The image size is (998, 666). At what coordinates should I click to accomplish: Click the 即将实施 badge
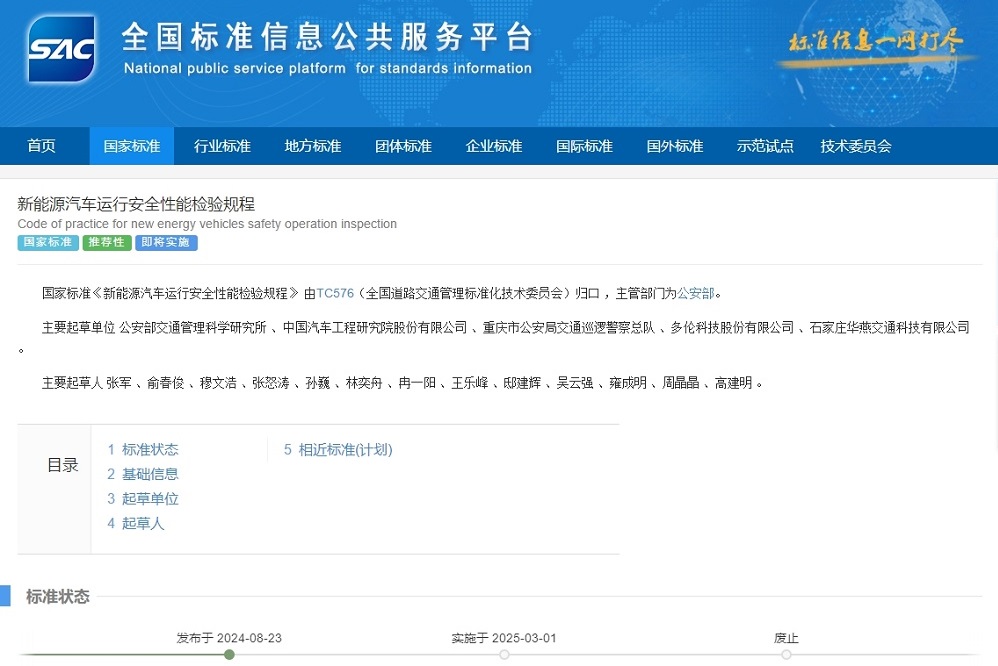click(x=166, y=242)
